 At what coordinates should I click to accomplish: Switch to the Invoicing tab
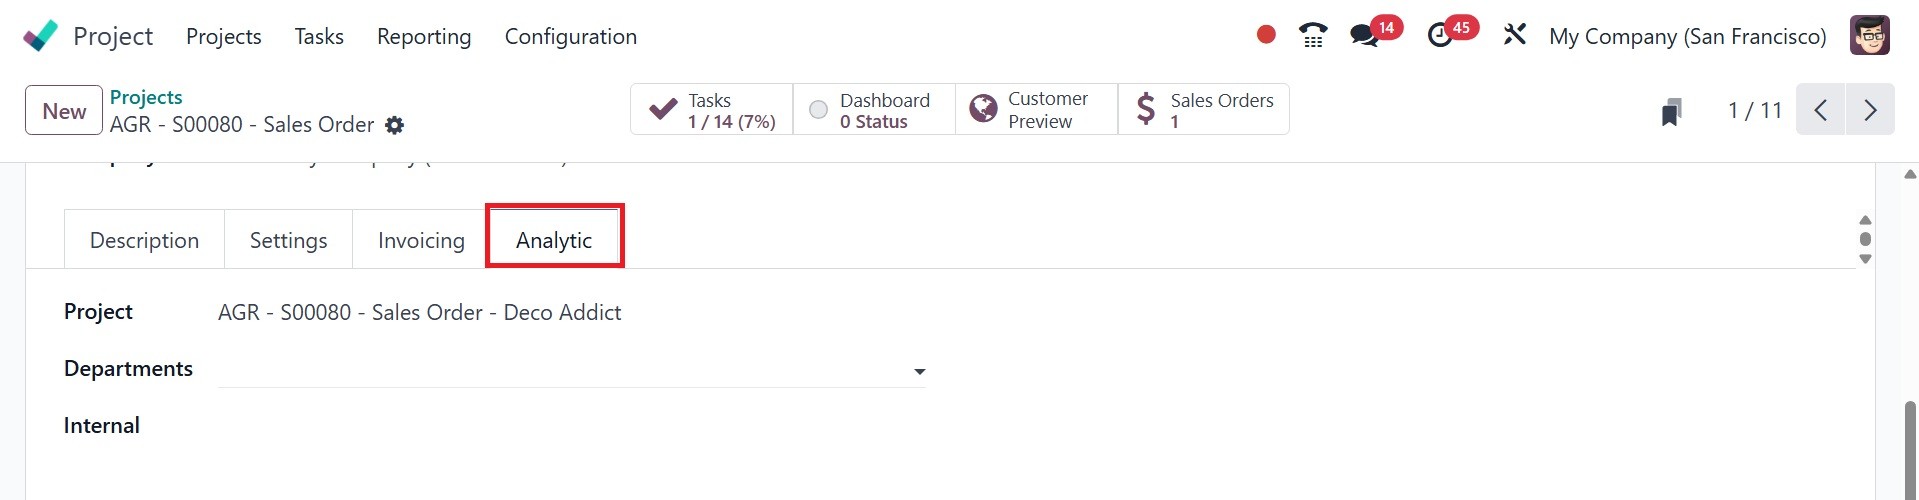tap(421, 241)
